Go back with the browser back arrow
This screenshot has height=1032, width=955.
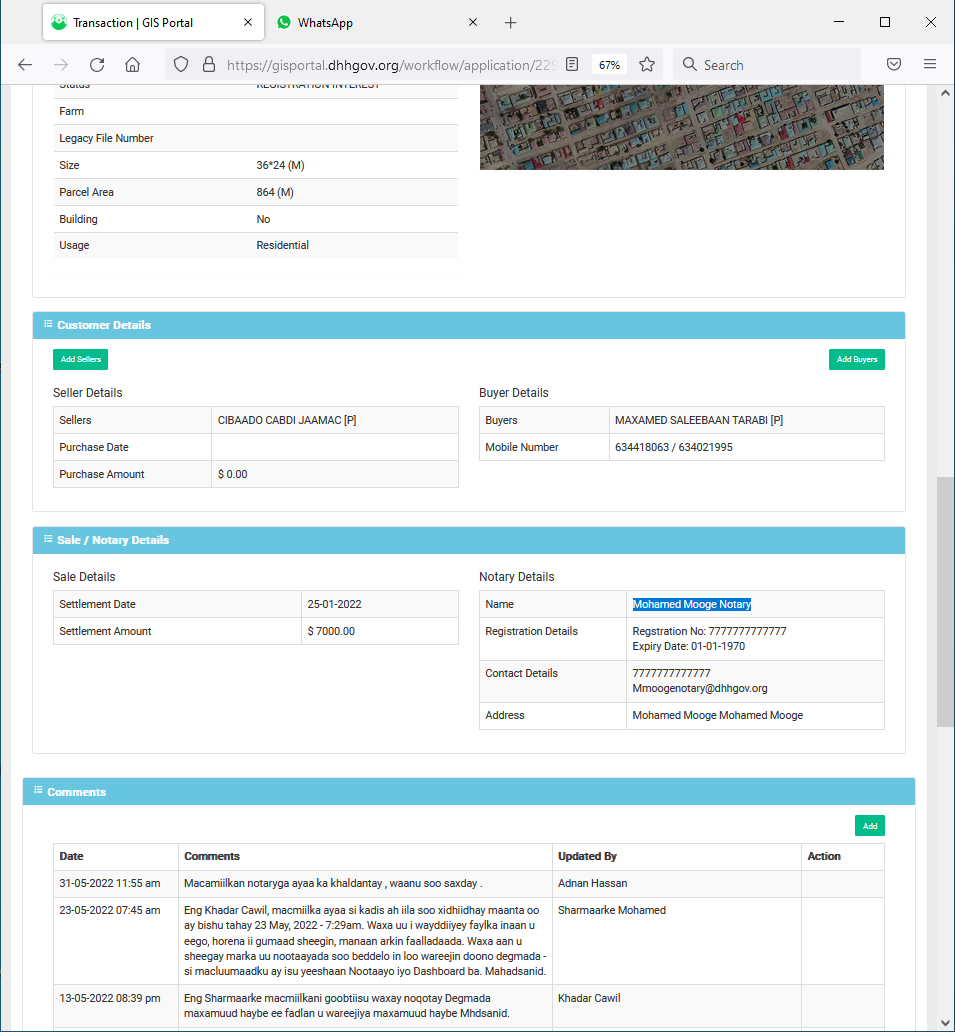[25, 64]
